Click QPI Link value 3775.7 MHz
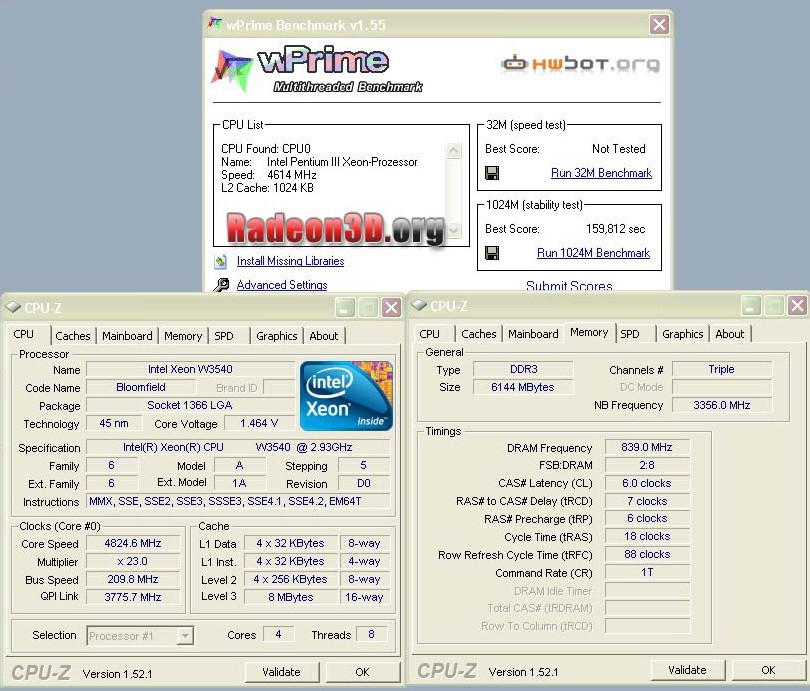Screen dimensions: 810x691 tap(133, 597)
